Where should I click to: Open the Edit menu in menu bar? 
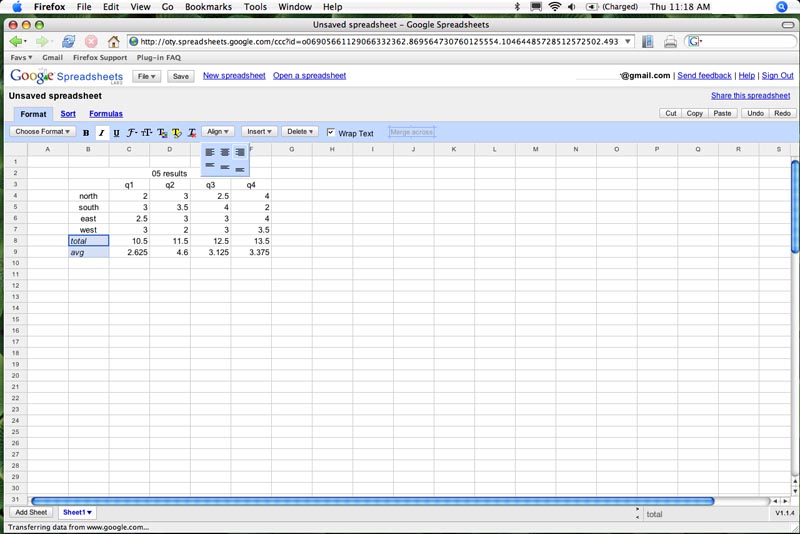click(111, 7)
